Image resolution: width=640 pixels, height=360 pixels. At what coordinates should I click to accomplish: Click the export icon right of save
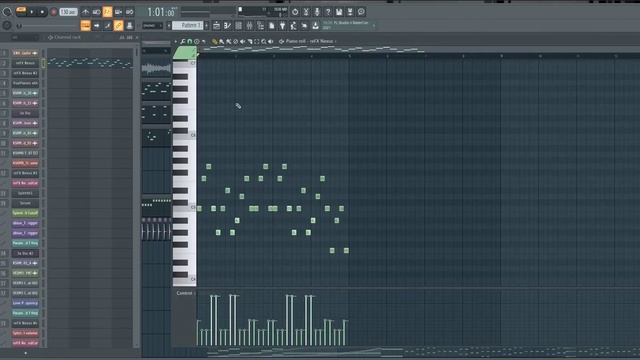click(x=350, y=12)
